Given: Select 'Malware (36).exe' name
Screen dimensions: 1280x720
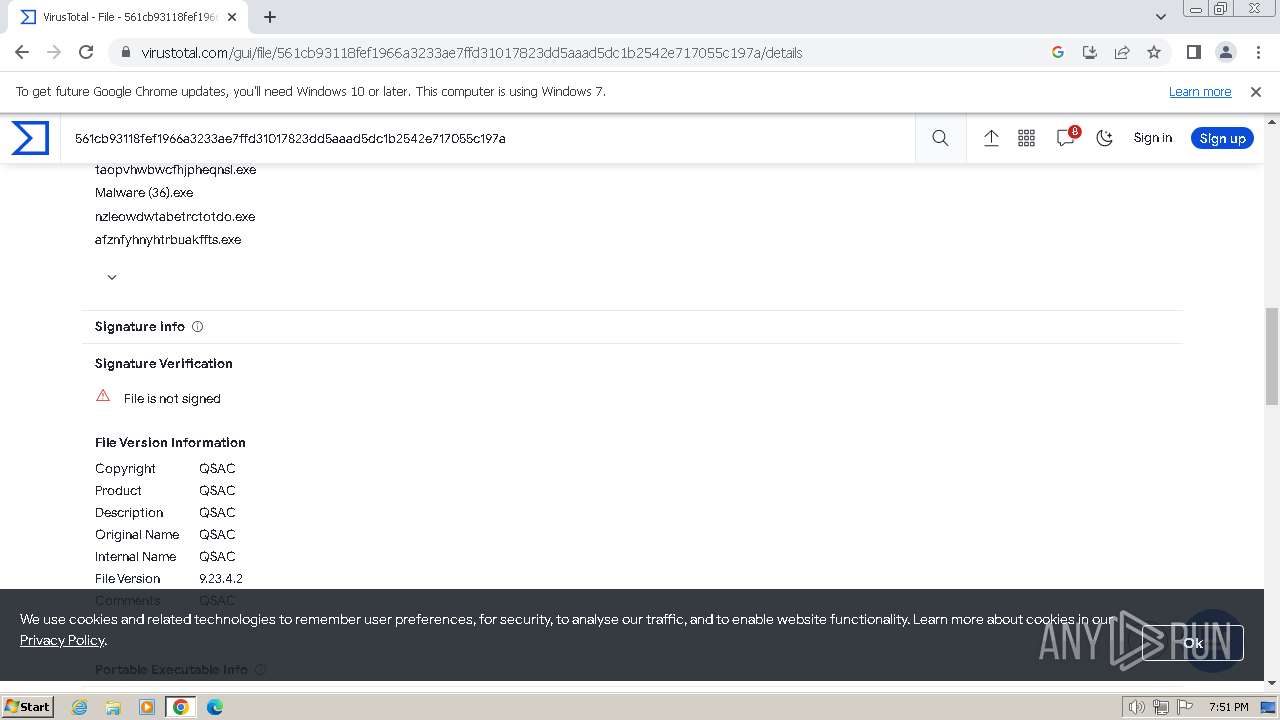Looking at the screenshot, I should (144, 192).
